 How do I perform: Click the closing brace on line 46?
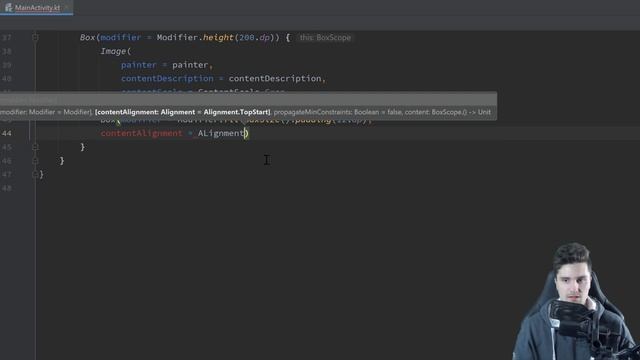coord(62,161)
